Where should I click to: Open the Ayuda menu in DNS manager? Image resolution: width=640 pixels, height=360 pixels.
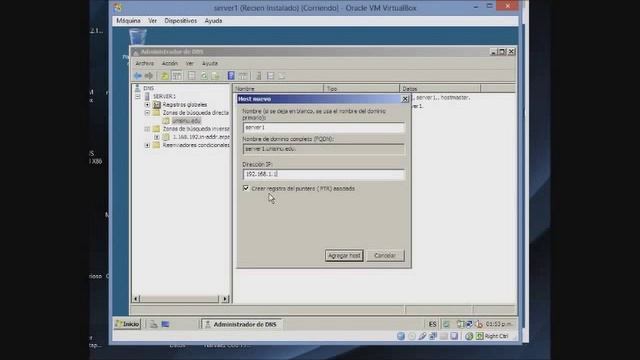210,64
